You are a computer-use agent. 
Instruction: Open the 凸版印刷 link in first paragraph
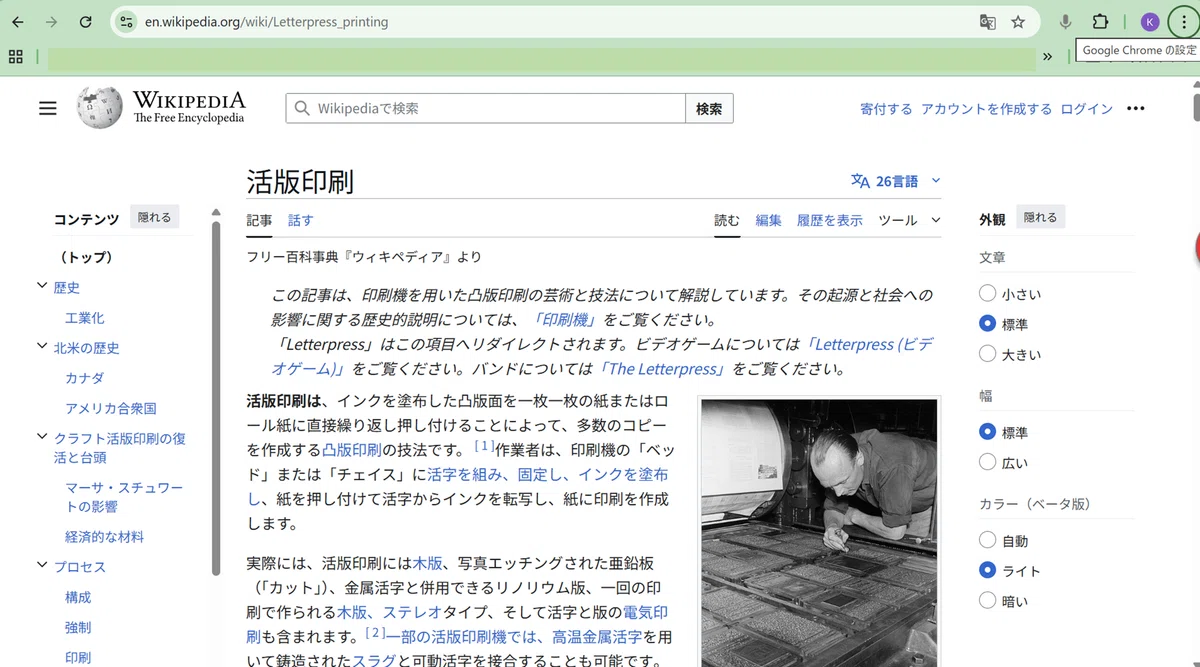(354, 449)
